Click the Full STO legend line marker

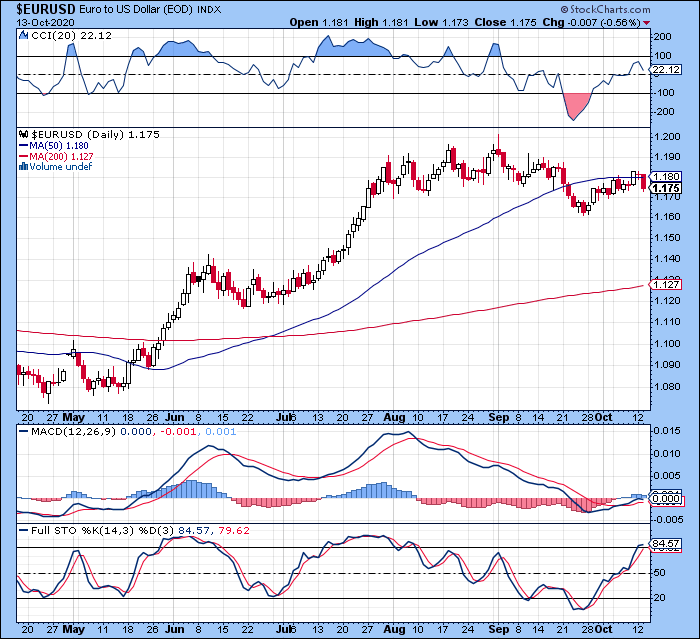pos(23,530)
